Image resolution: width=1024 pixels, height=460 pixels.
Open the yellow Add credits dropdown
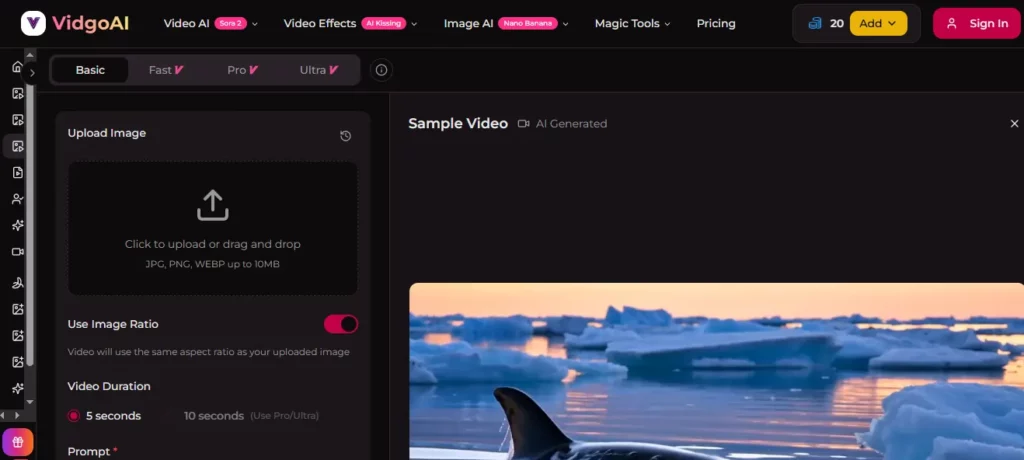click(878, 24)
